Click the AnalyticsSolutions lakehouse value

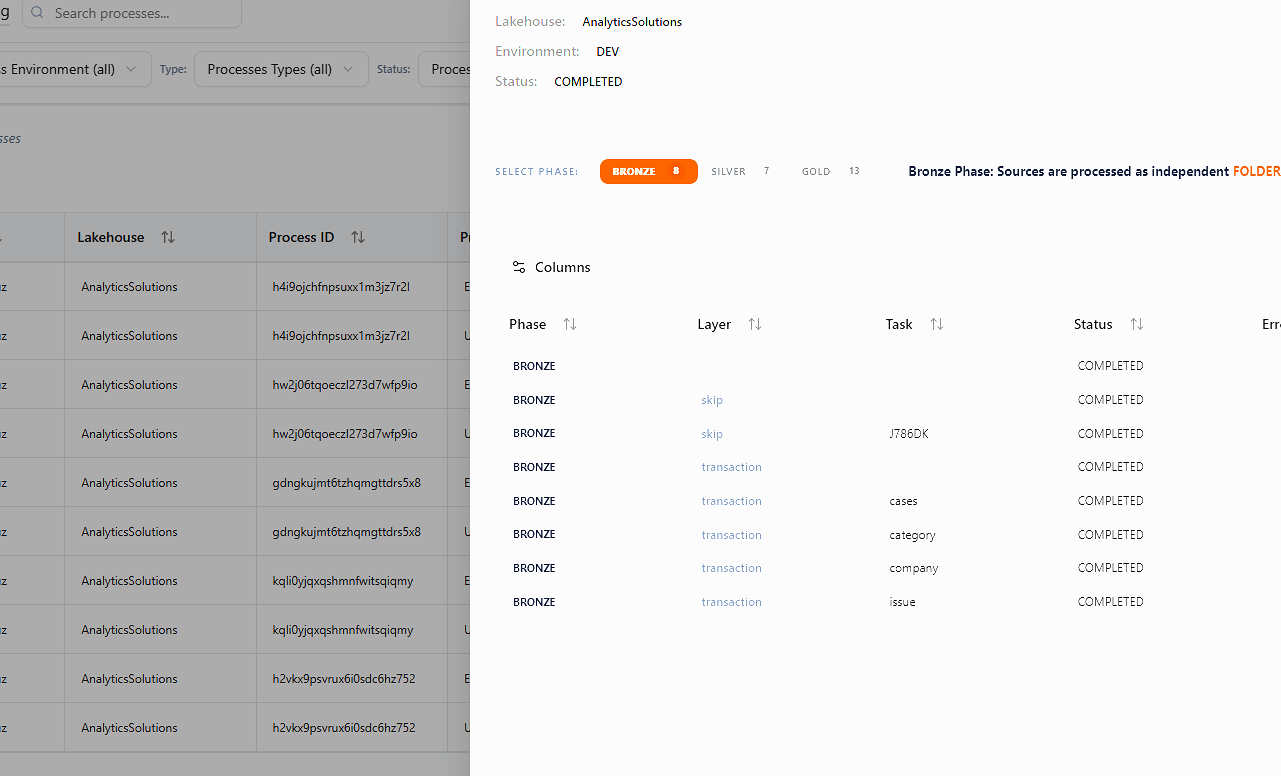click(631, 21)
